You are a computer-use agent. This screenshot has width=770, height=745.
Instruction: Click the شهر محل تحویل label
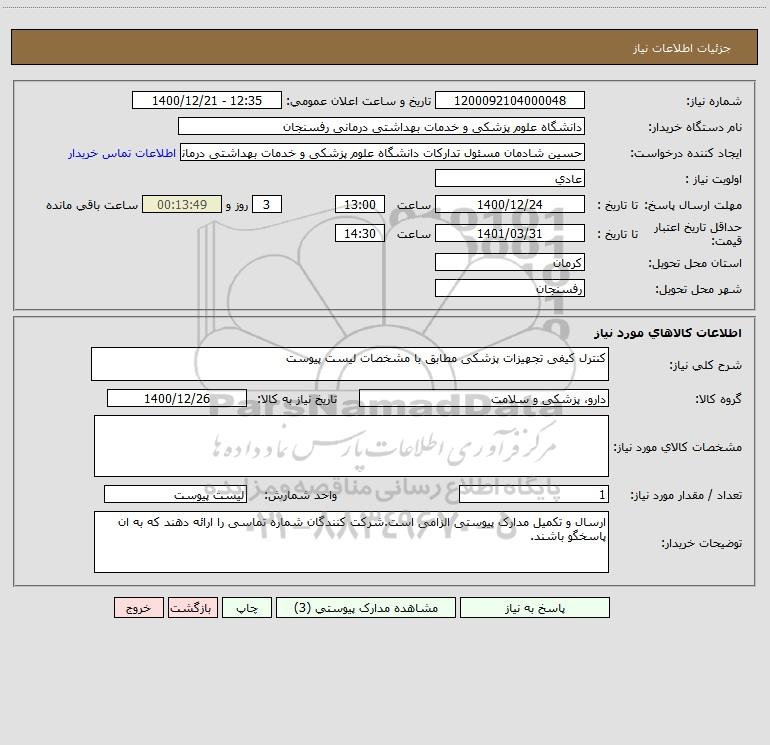[699, 289]
